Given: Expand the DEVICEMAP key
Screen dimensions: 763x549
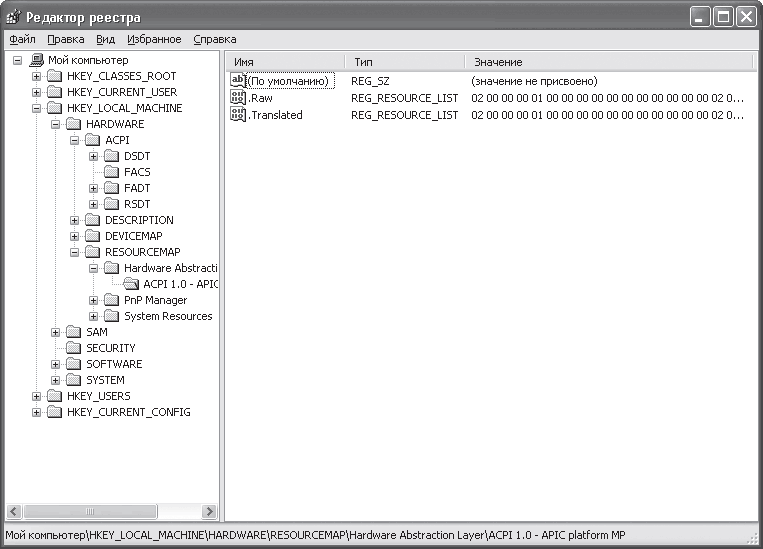Looking at the screenshot, I should coord(74,237).
